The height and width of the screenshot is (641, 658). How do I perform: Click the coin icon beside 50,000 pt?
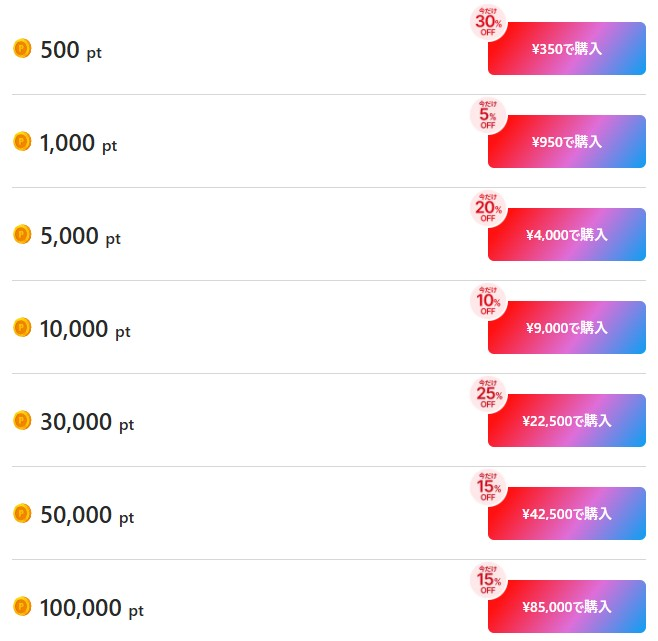point(22,513)
